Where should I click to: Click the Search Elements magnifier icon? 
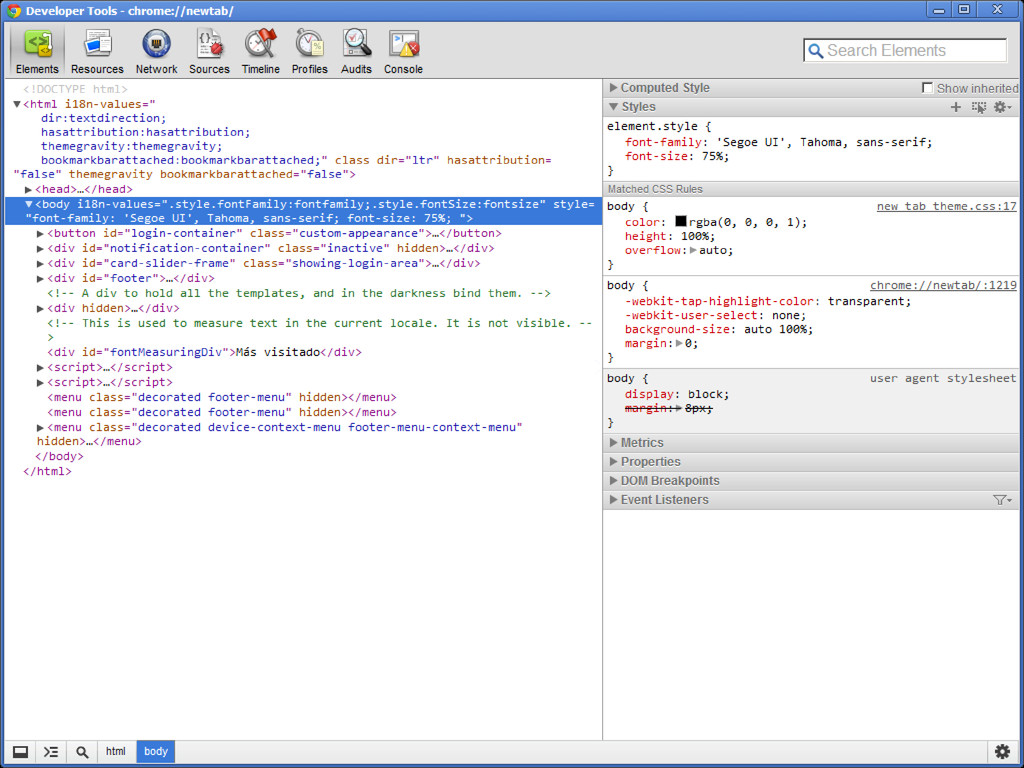coord(815,51)
